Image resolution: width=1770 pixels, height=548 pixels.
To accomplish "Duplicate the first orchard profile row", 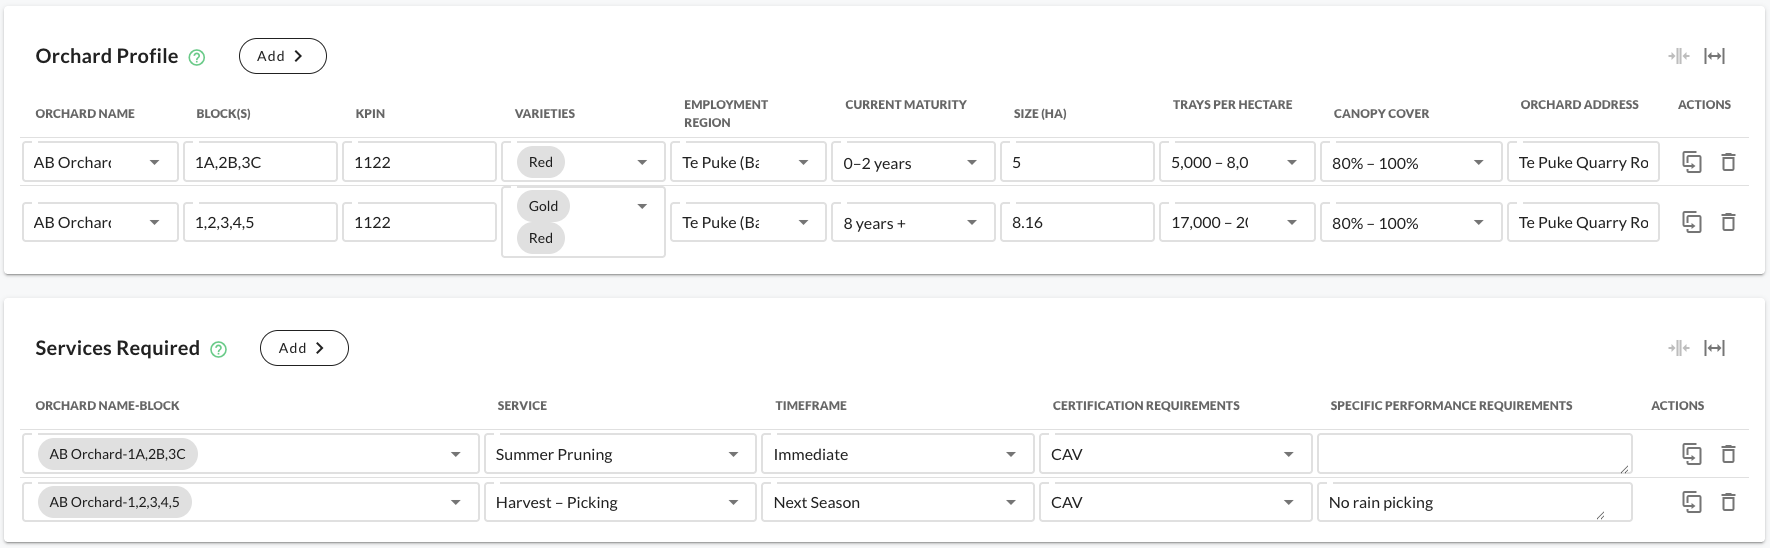I will click(1692, 162).
